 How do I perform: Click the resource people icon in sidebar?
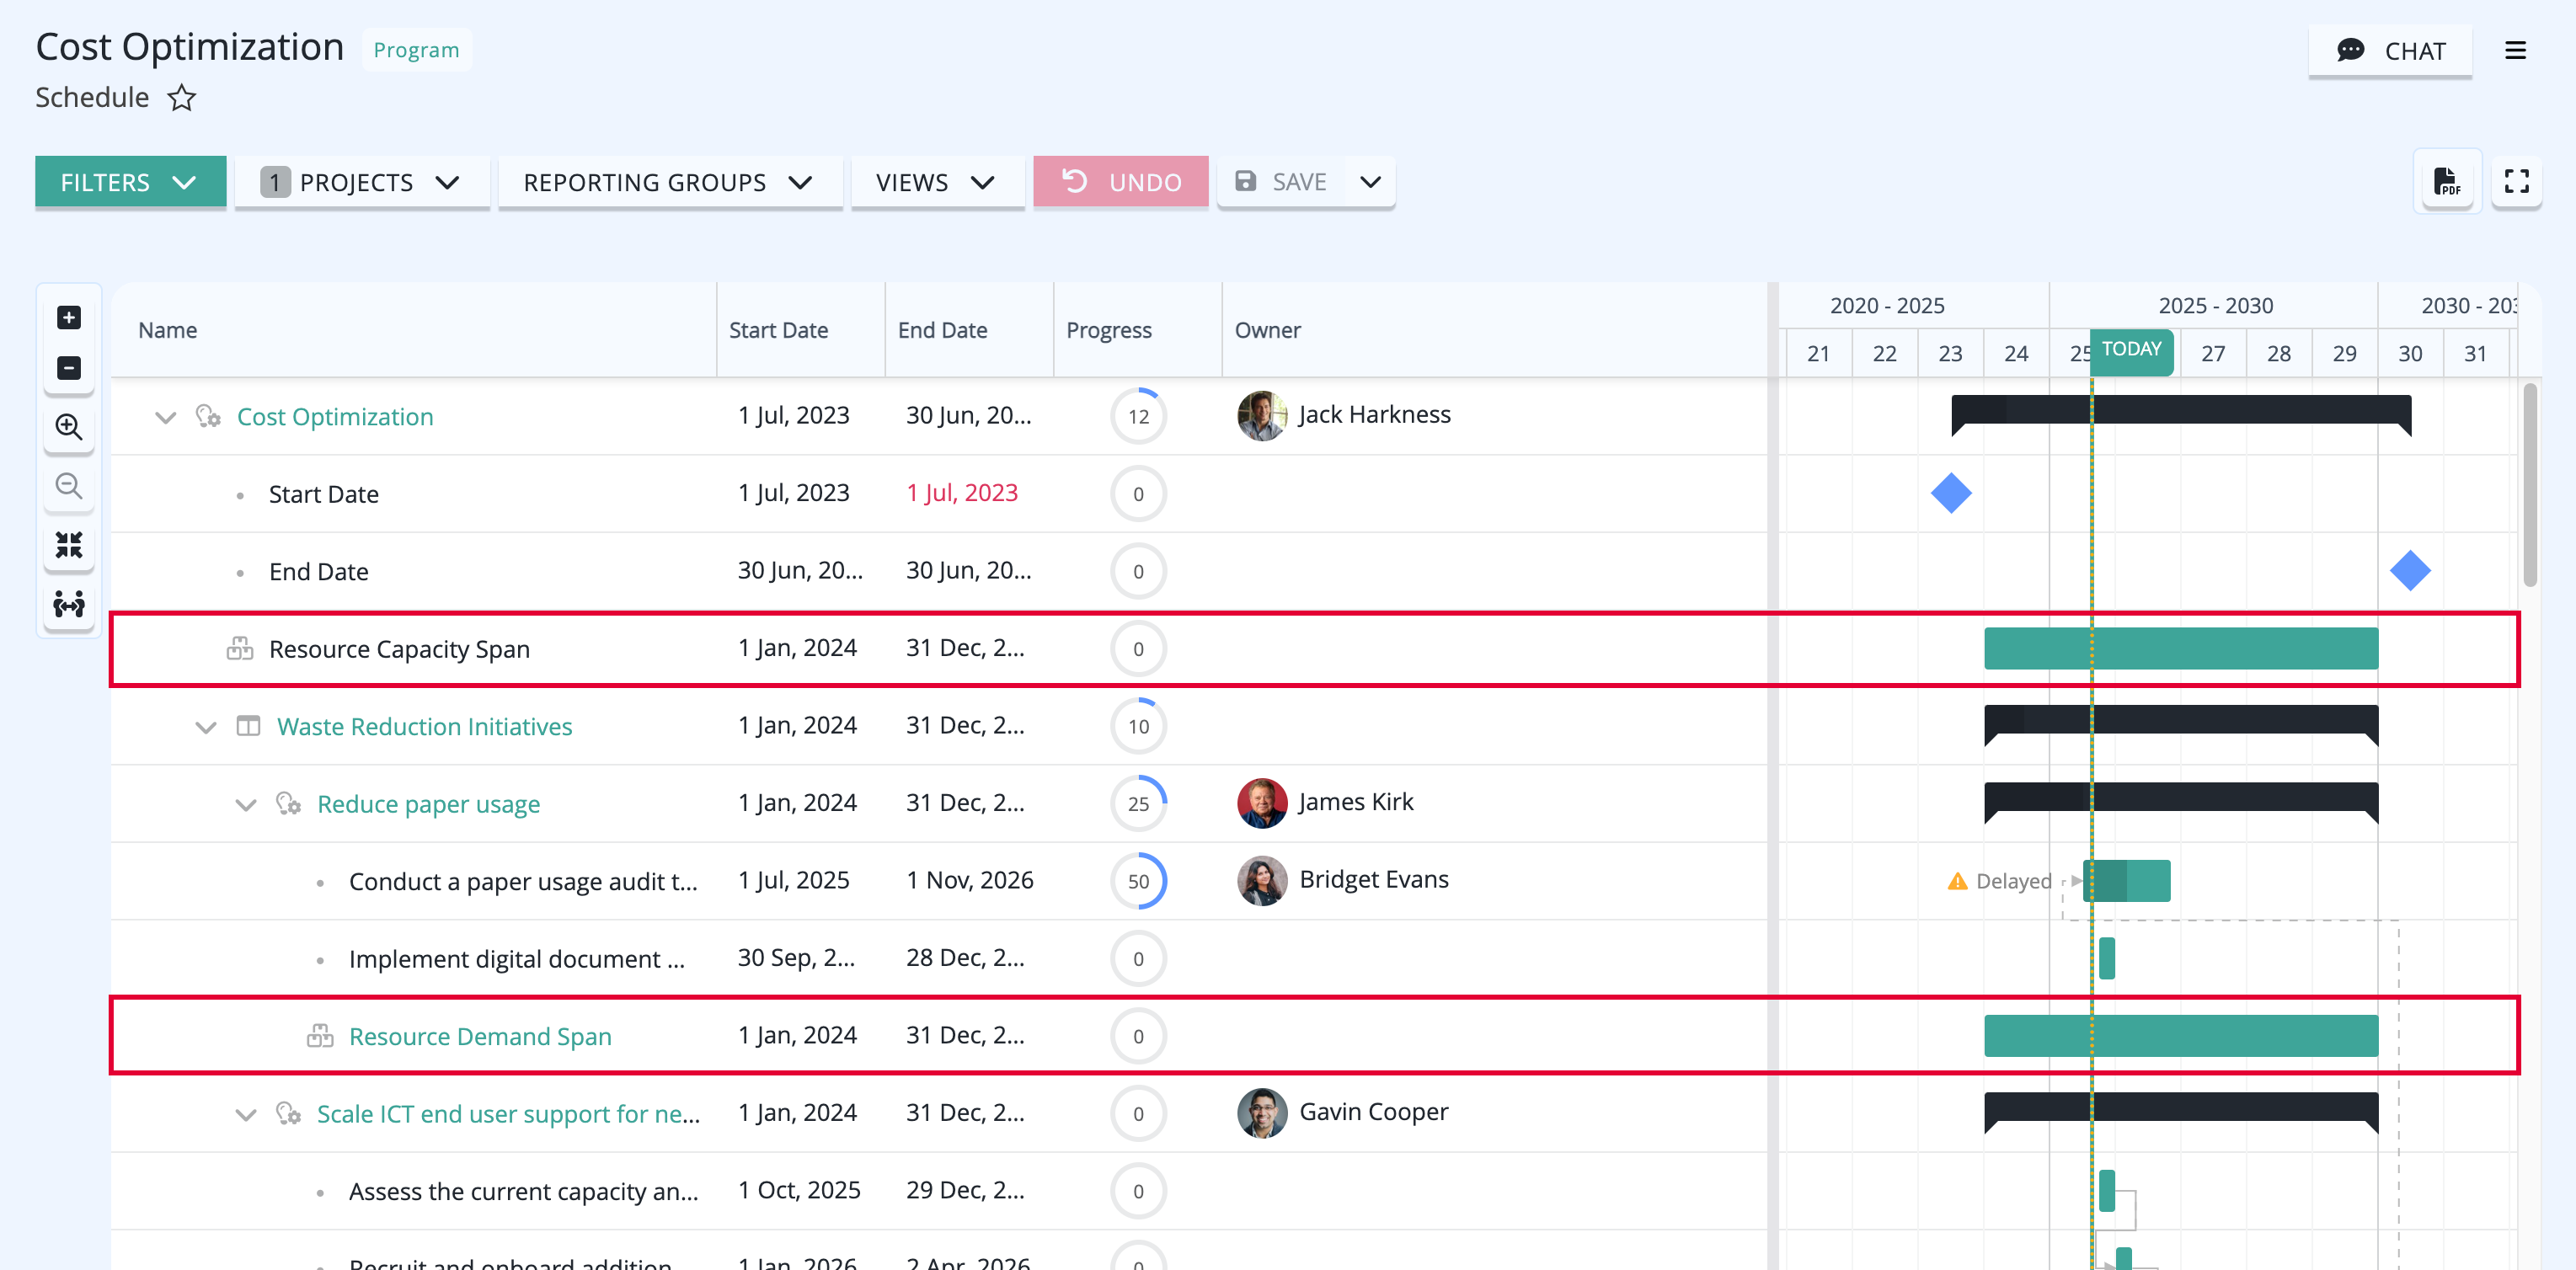point(69,604)
